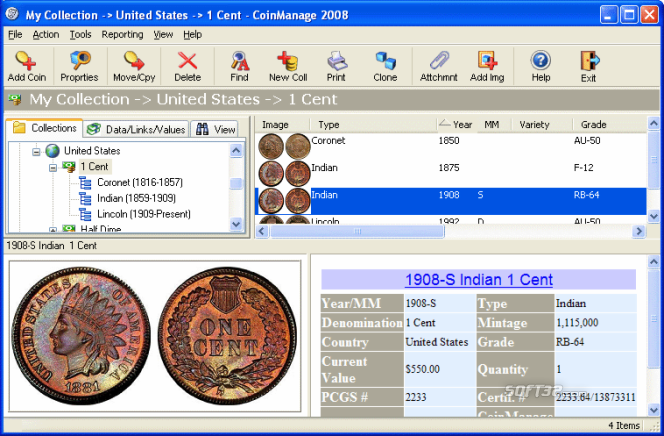The width and height of the screenshot is (664, 436).
Task: Click the Variety column header
Action: [540, 124]
